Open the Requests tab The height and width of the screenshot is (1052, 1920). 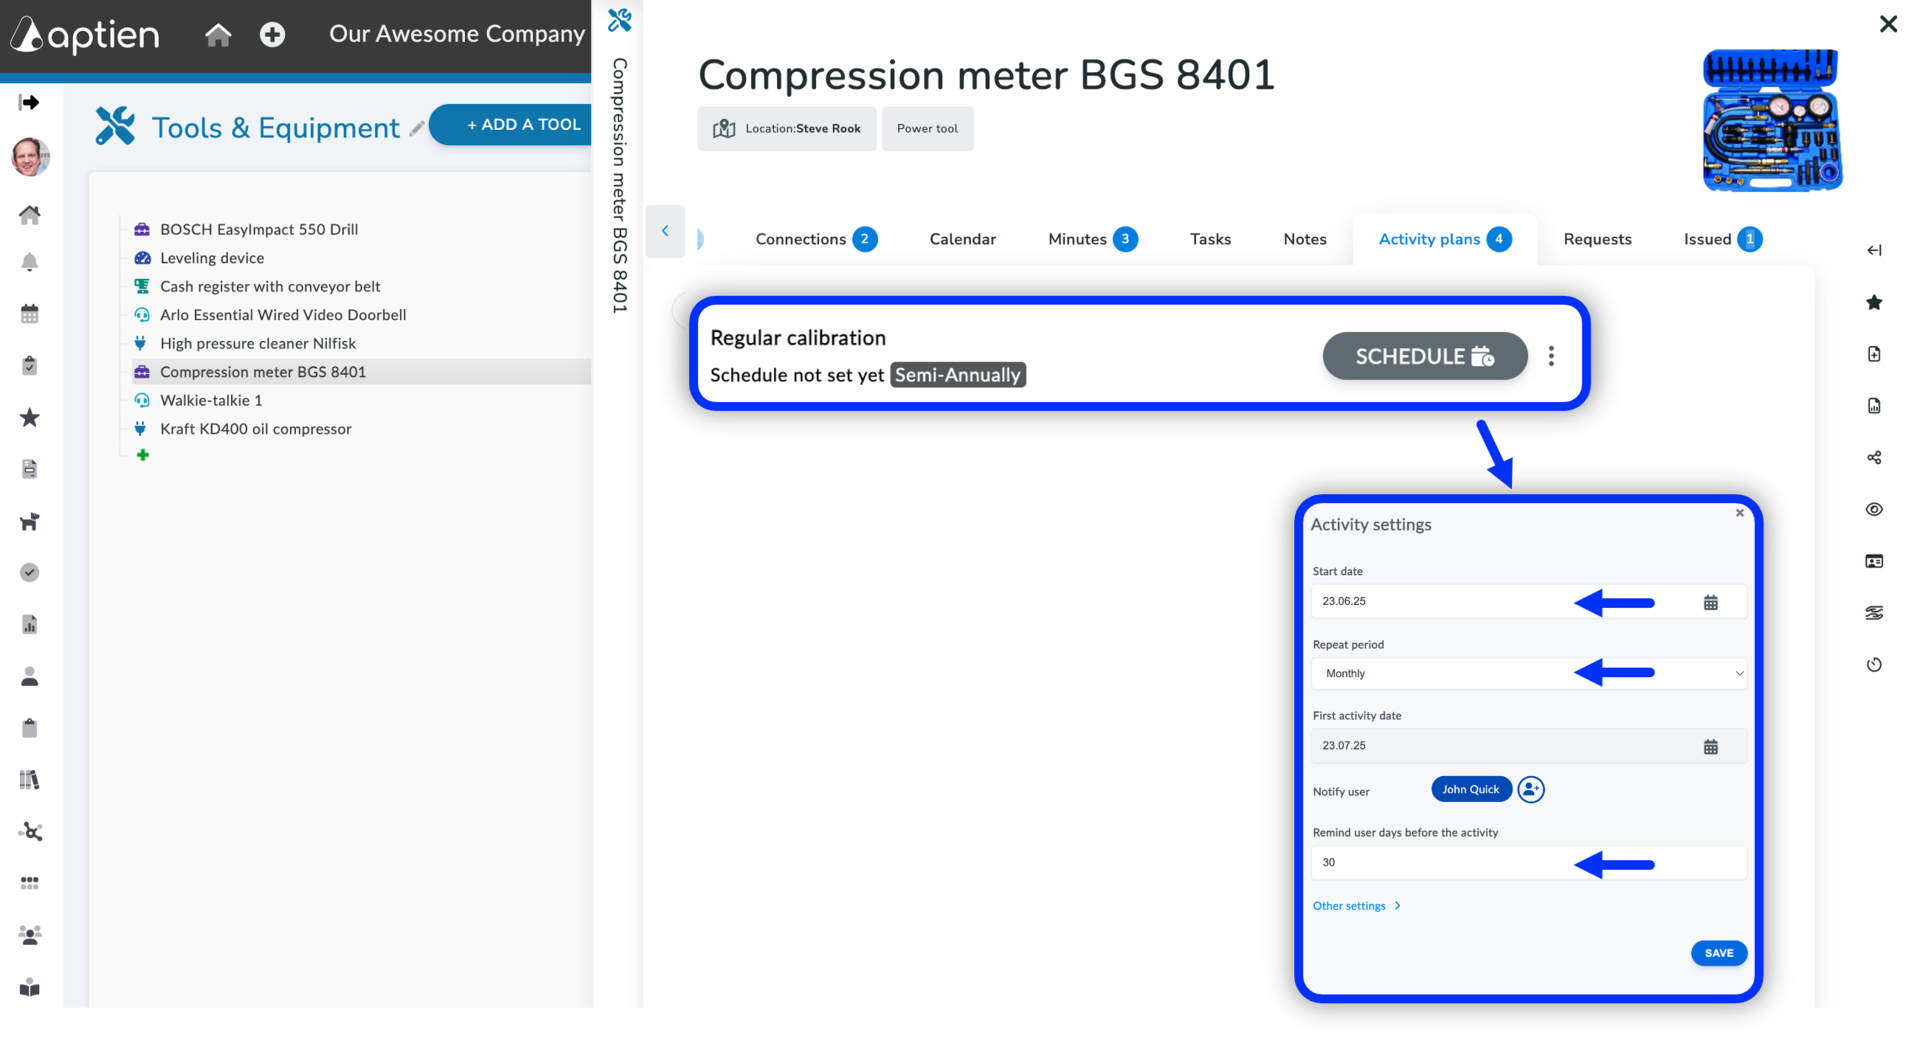click(x=1597, y=239)
